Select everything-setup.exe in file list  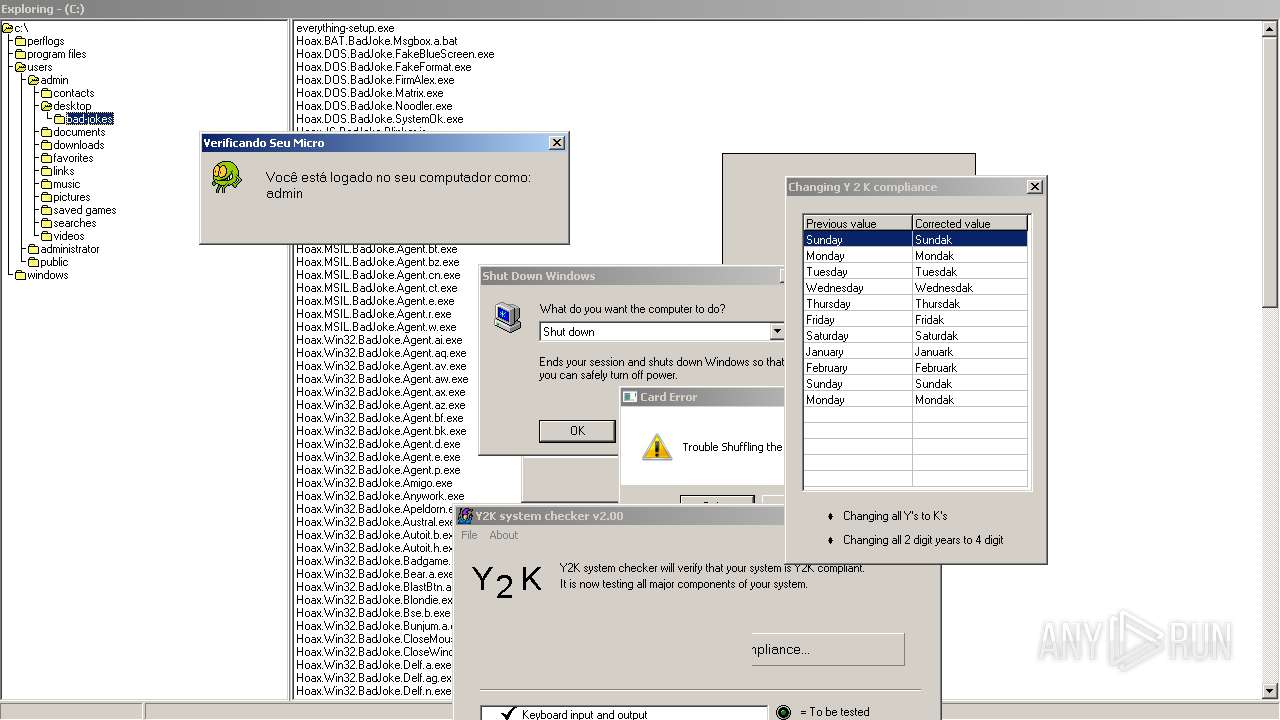point(345,28)
